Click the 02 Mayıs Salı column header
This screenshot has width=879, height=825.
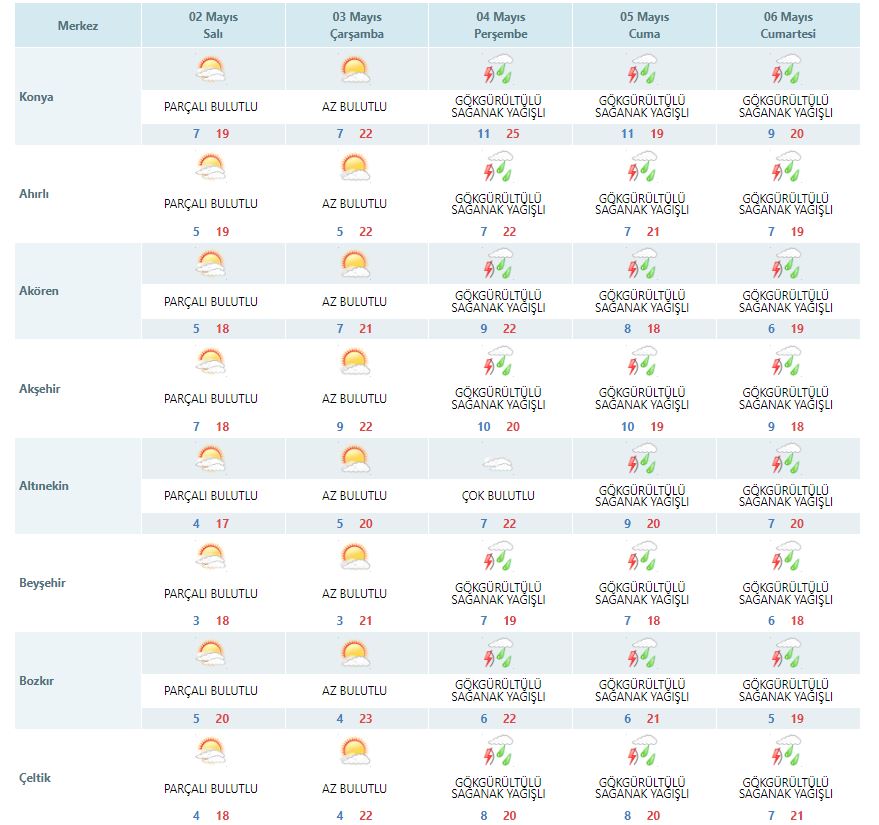pyautogui.click(x=211, y=25)
